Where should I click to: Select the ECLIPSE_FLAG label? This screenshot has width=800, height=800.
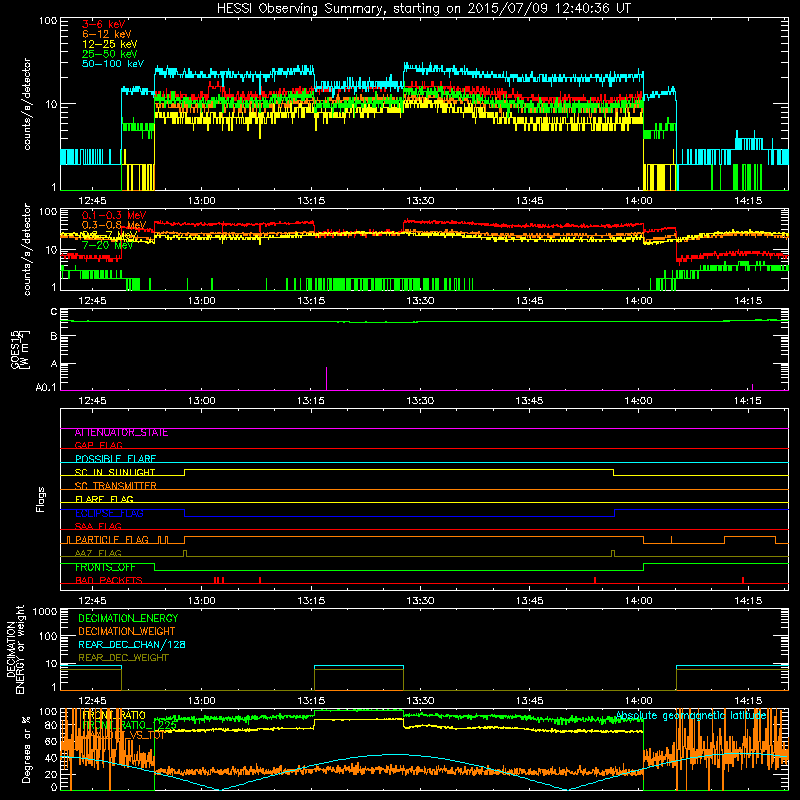109,513
